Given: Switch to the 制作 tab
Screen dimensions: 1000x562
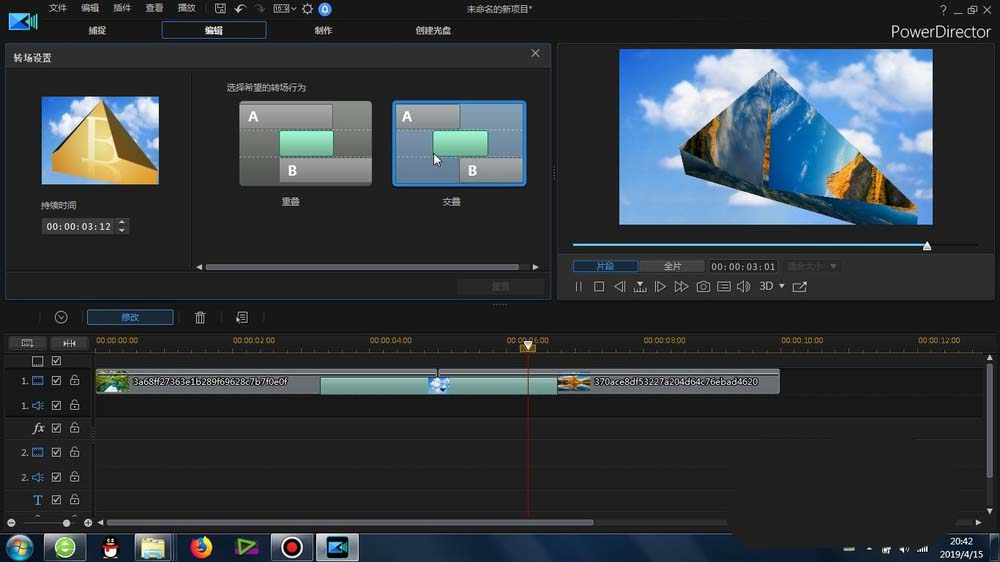Looking at the screenshot, I should pyautogui.click(x=323, y=30).
